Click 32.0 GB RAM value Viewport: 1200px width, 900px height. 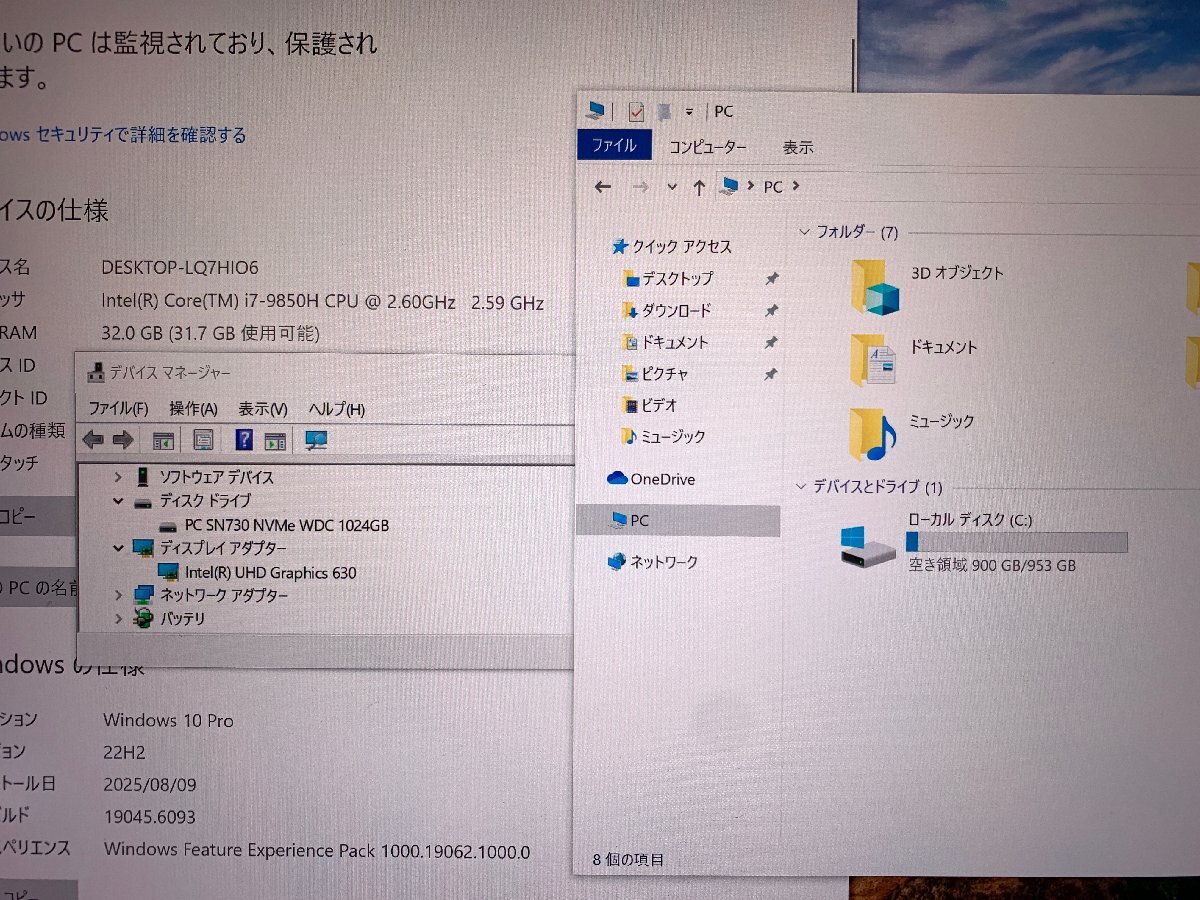pos(210,333)
